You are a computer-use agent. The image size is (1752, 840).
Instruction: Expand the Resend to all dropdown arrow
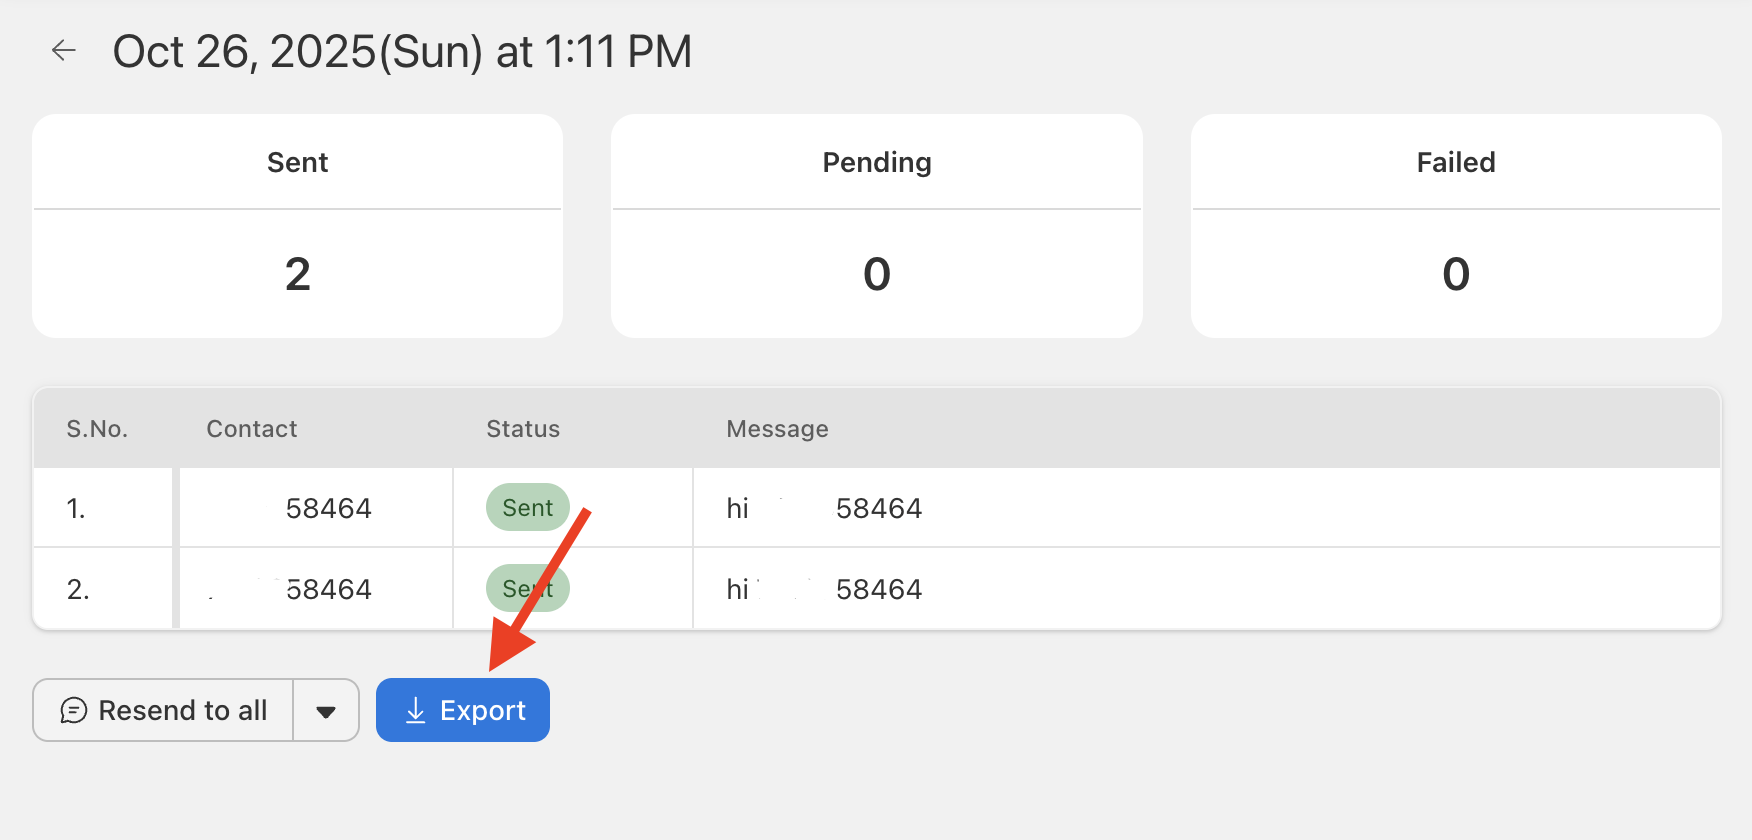coord(326,711)
